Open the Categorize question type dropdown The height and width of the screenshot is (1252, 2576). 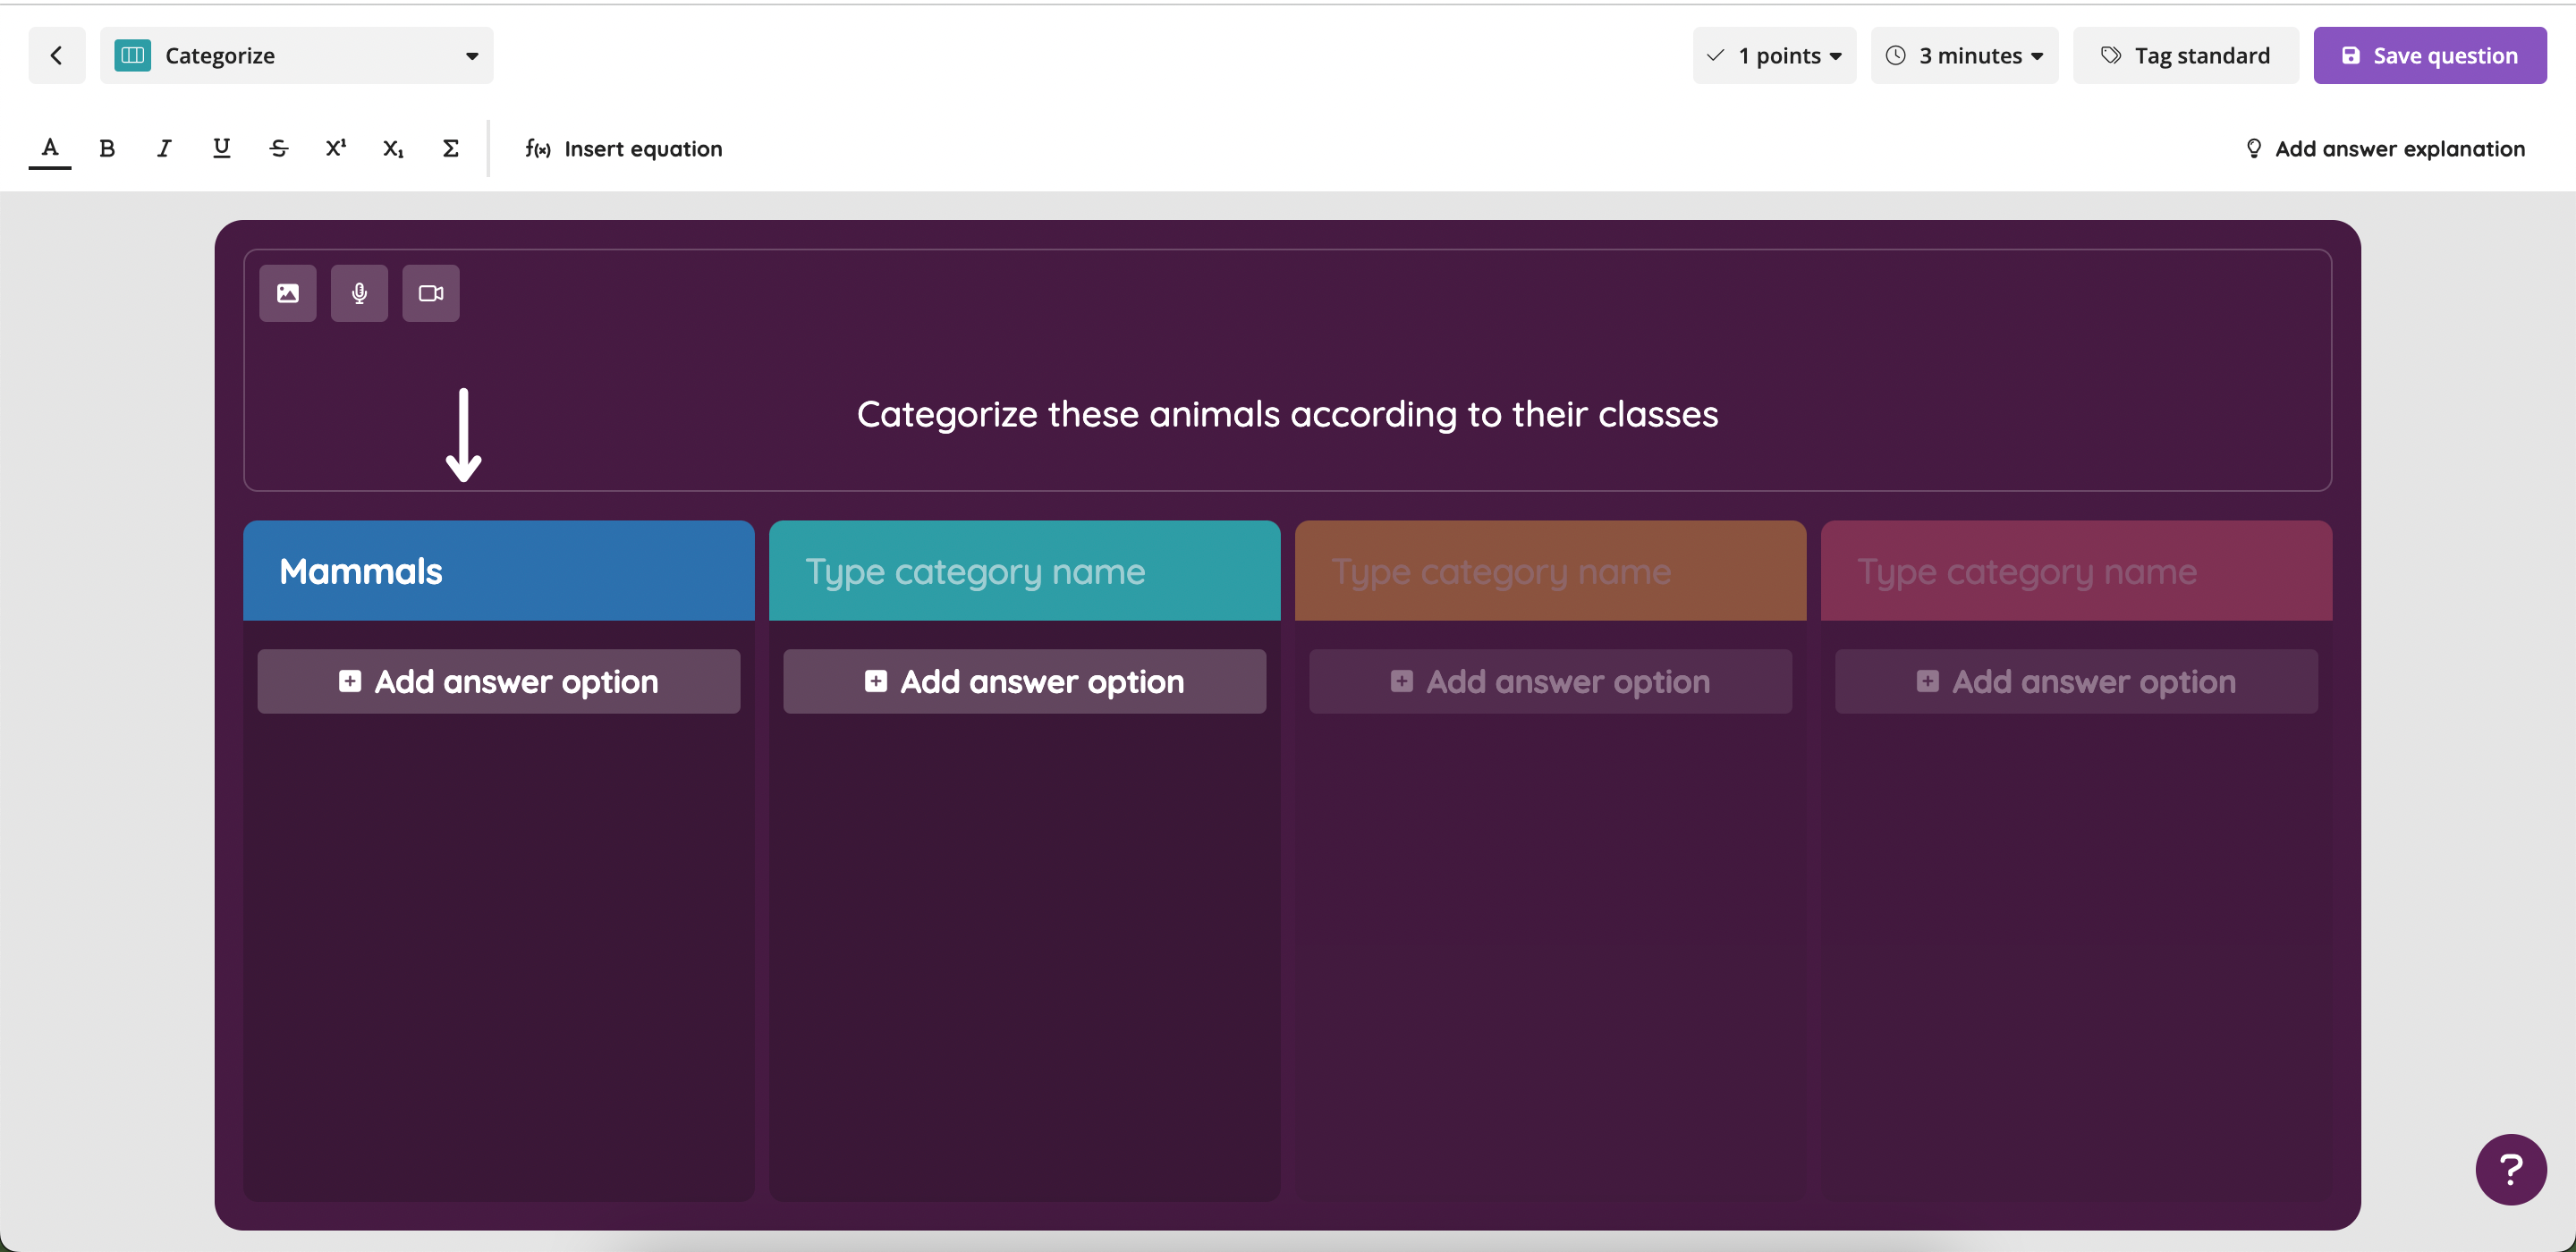click(297, 55)
